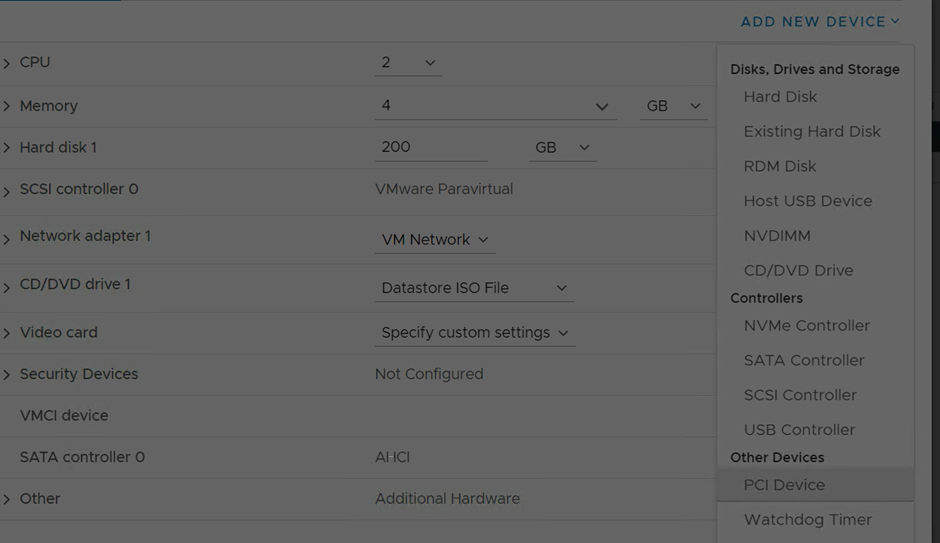Select Hard Disk from device menu

pyautogui.click(x=780, y=97)
